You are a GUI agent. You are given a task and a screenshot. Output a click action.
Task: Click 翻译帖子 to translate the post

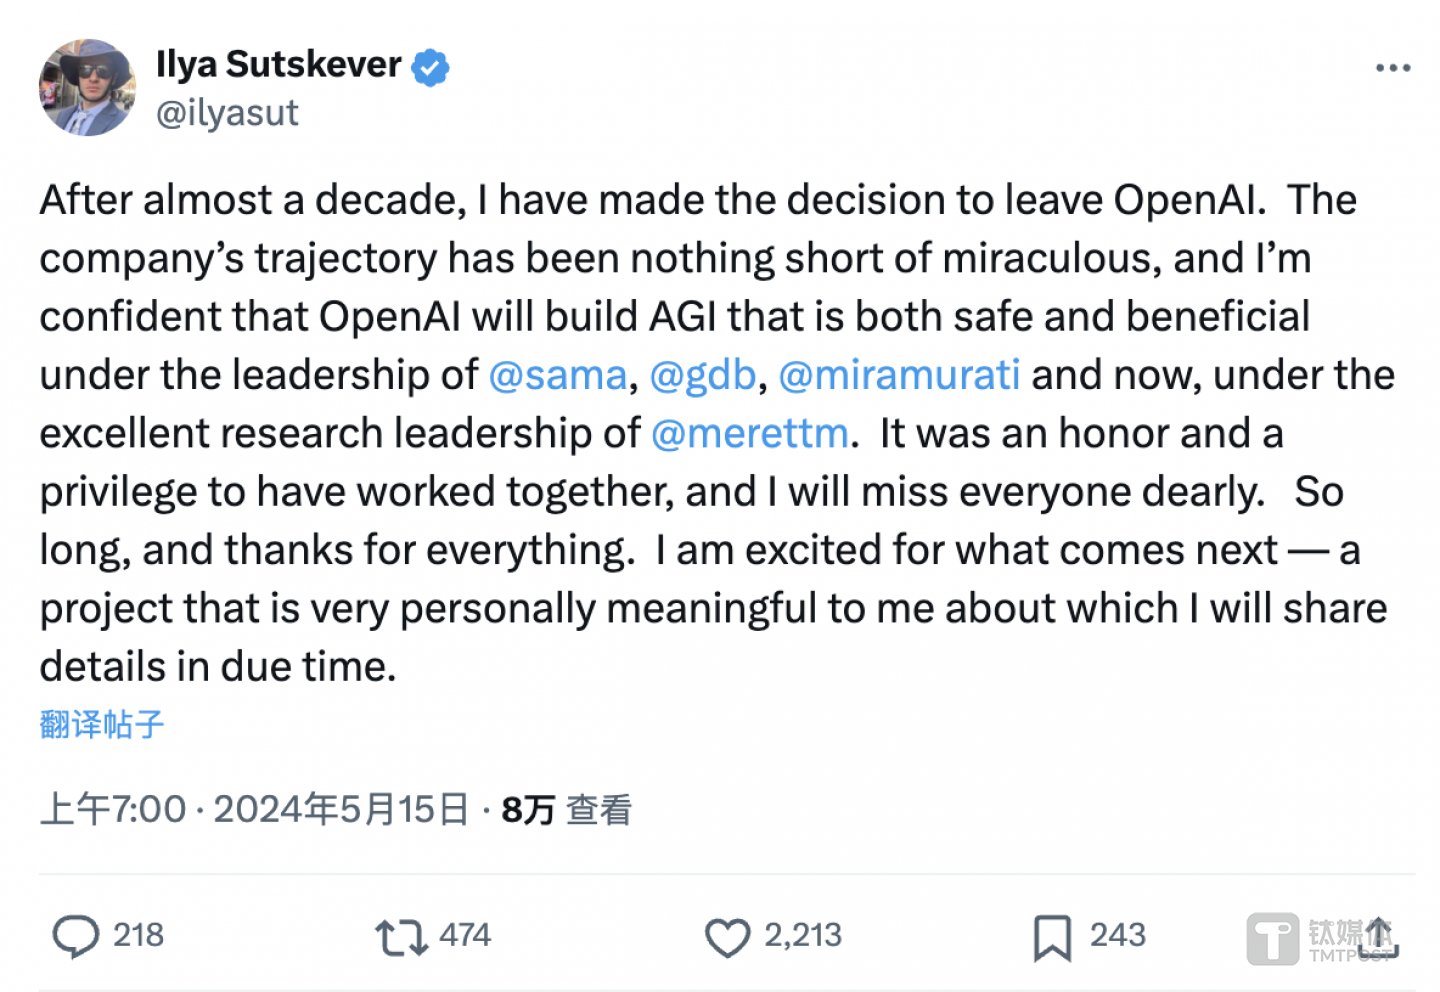click(x=102, y=724)
